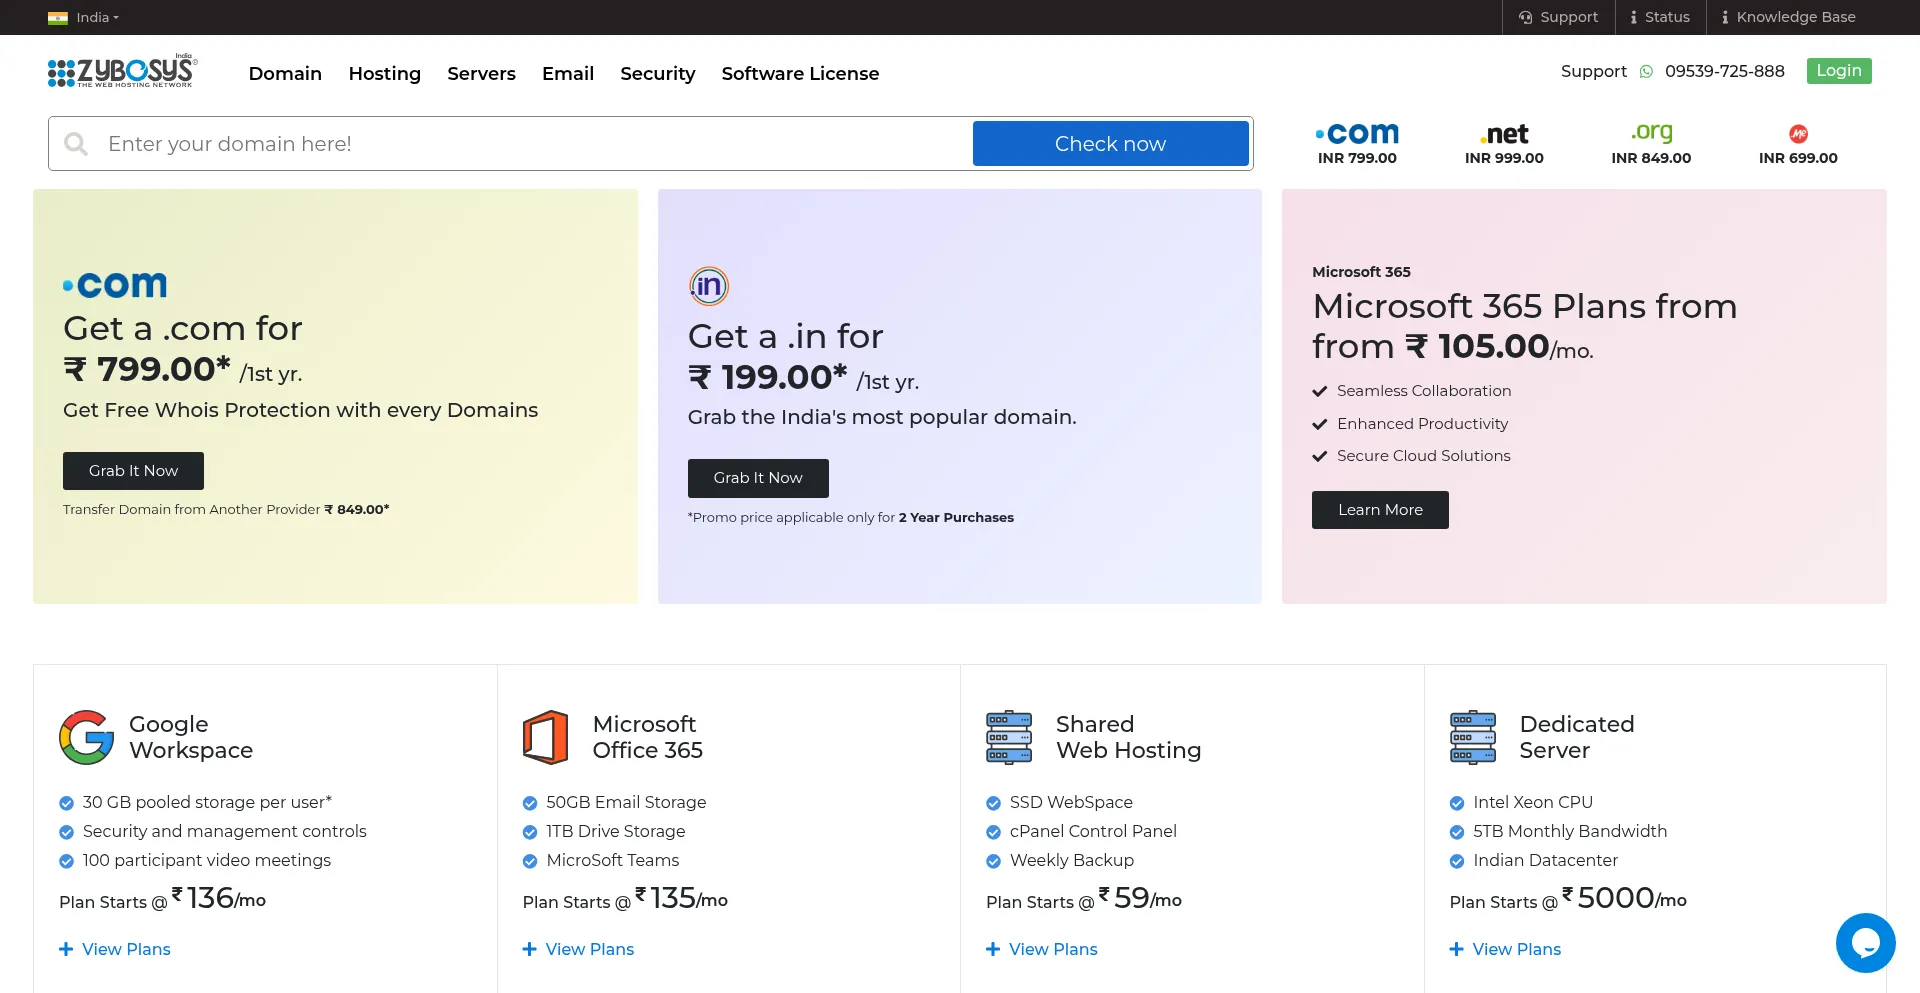Click Grab It Now in the .com banner

133,471
